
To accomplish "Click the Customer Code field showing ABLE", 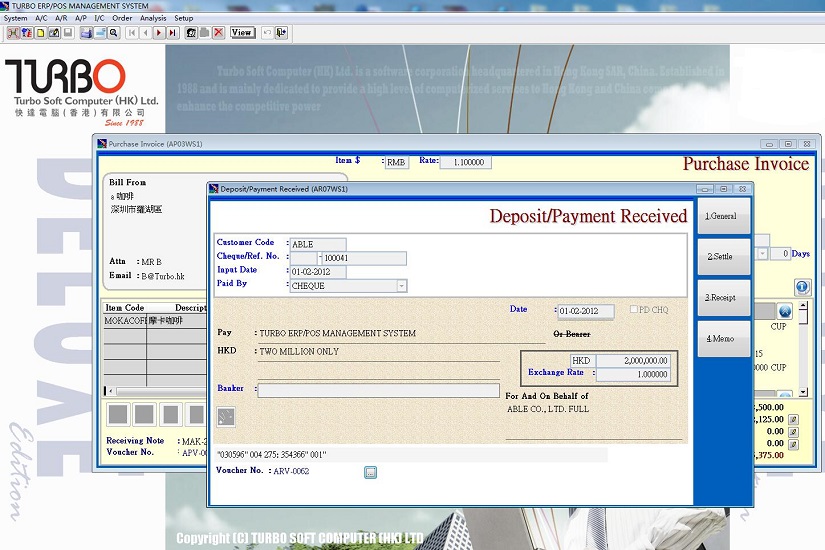I will [x=318, y=244].
